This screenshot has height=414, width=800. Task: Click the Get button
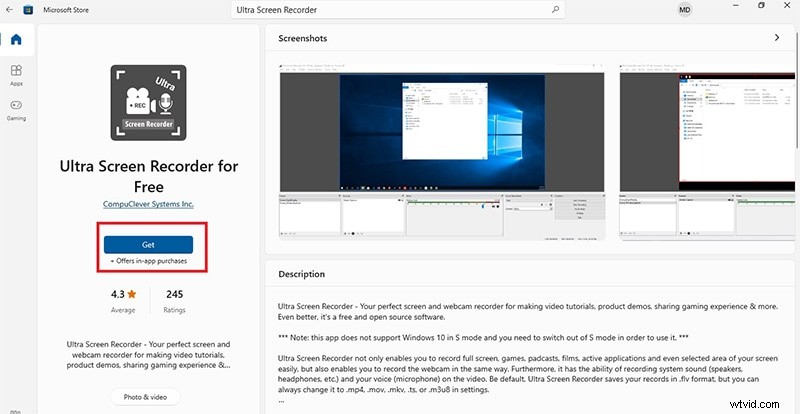click(148, 245)
